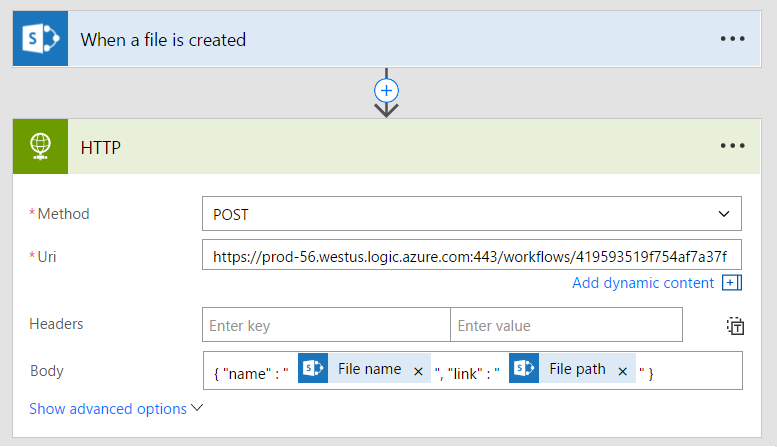Click the Add dynamic content link
The image size is (777, 447).
pos(643,283)
